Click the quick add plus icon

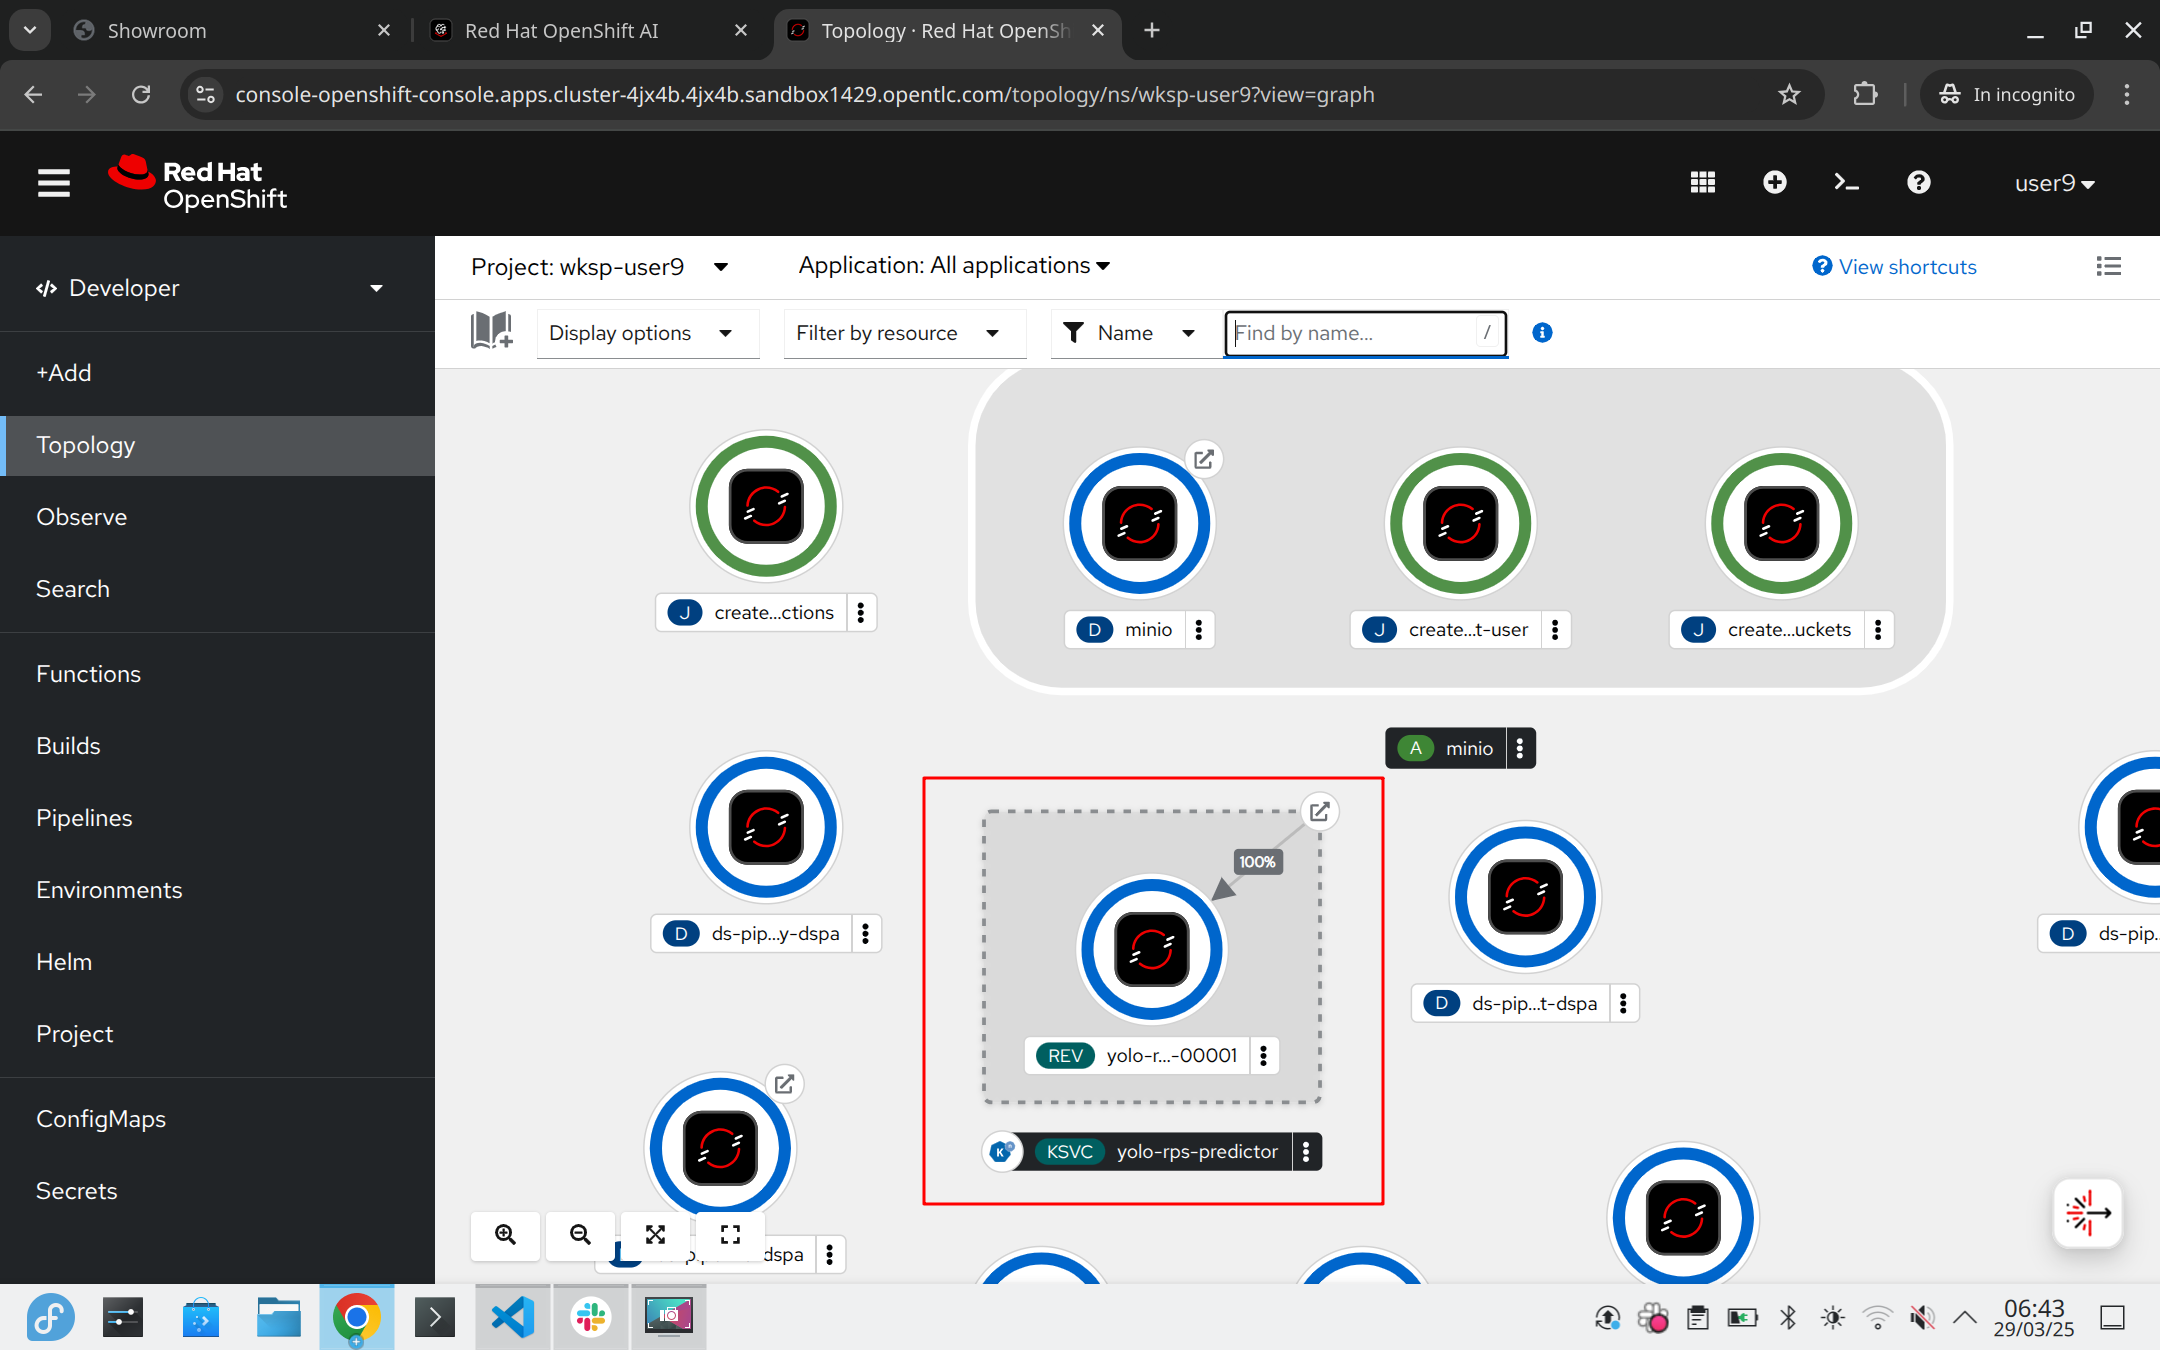coord(1774,183)
